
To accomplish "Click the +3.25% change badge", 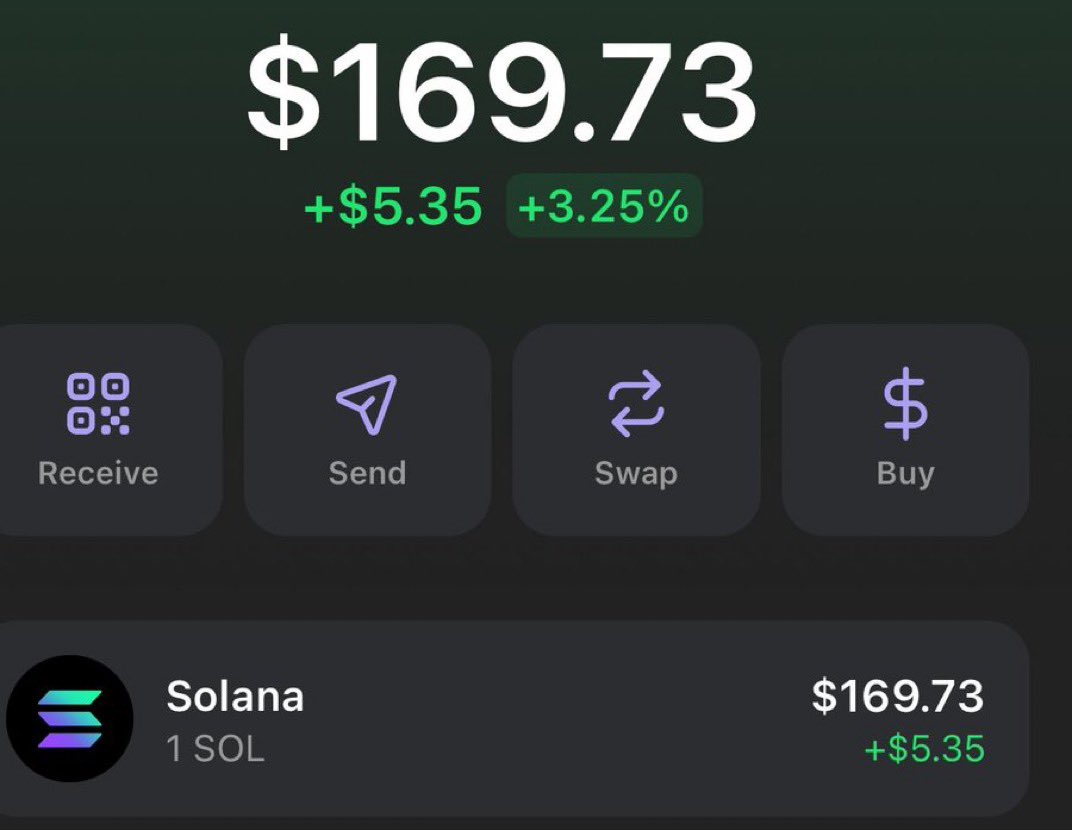I will (604, 206).
